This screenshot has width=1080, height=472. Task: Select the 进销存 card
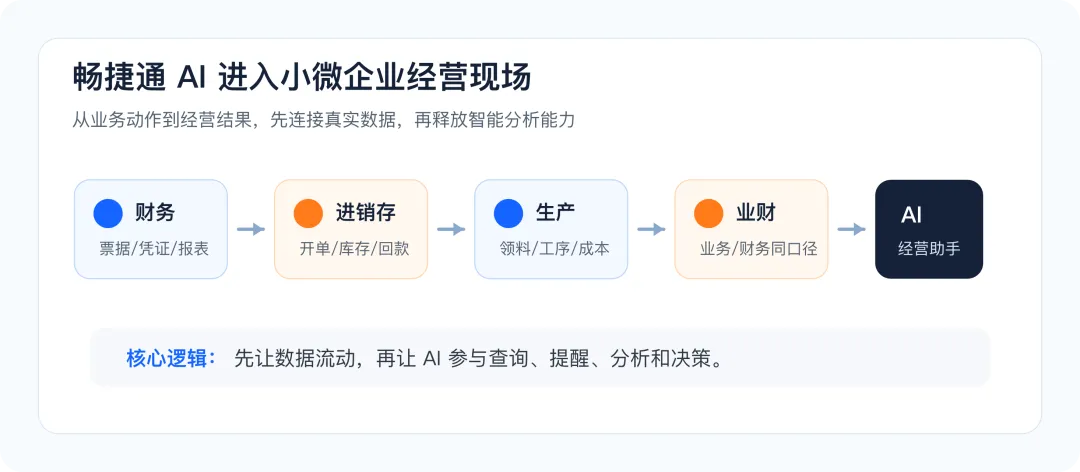click(351, 229)
